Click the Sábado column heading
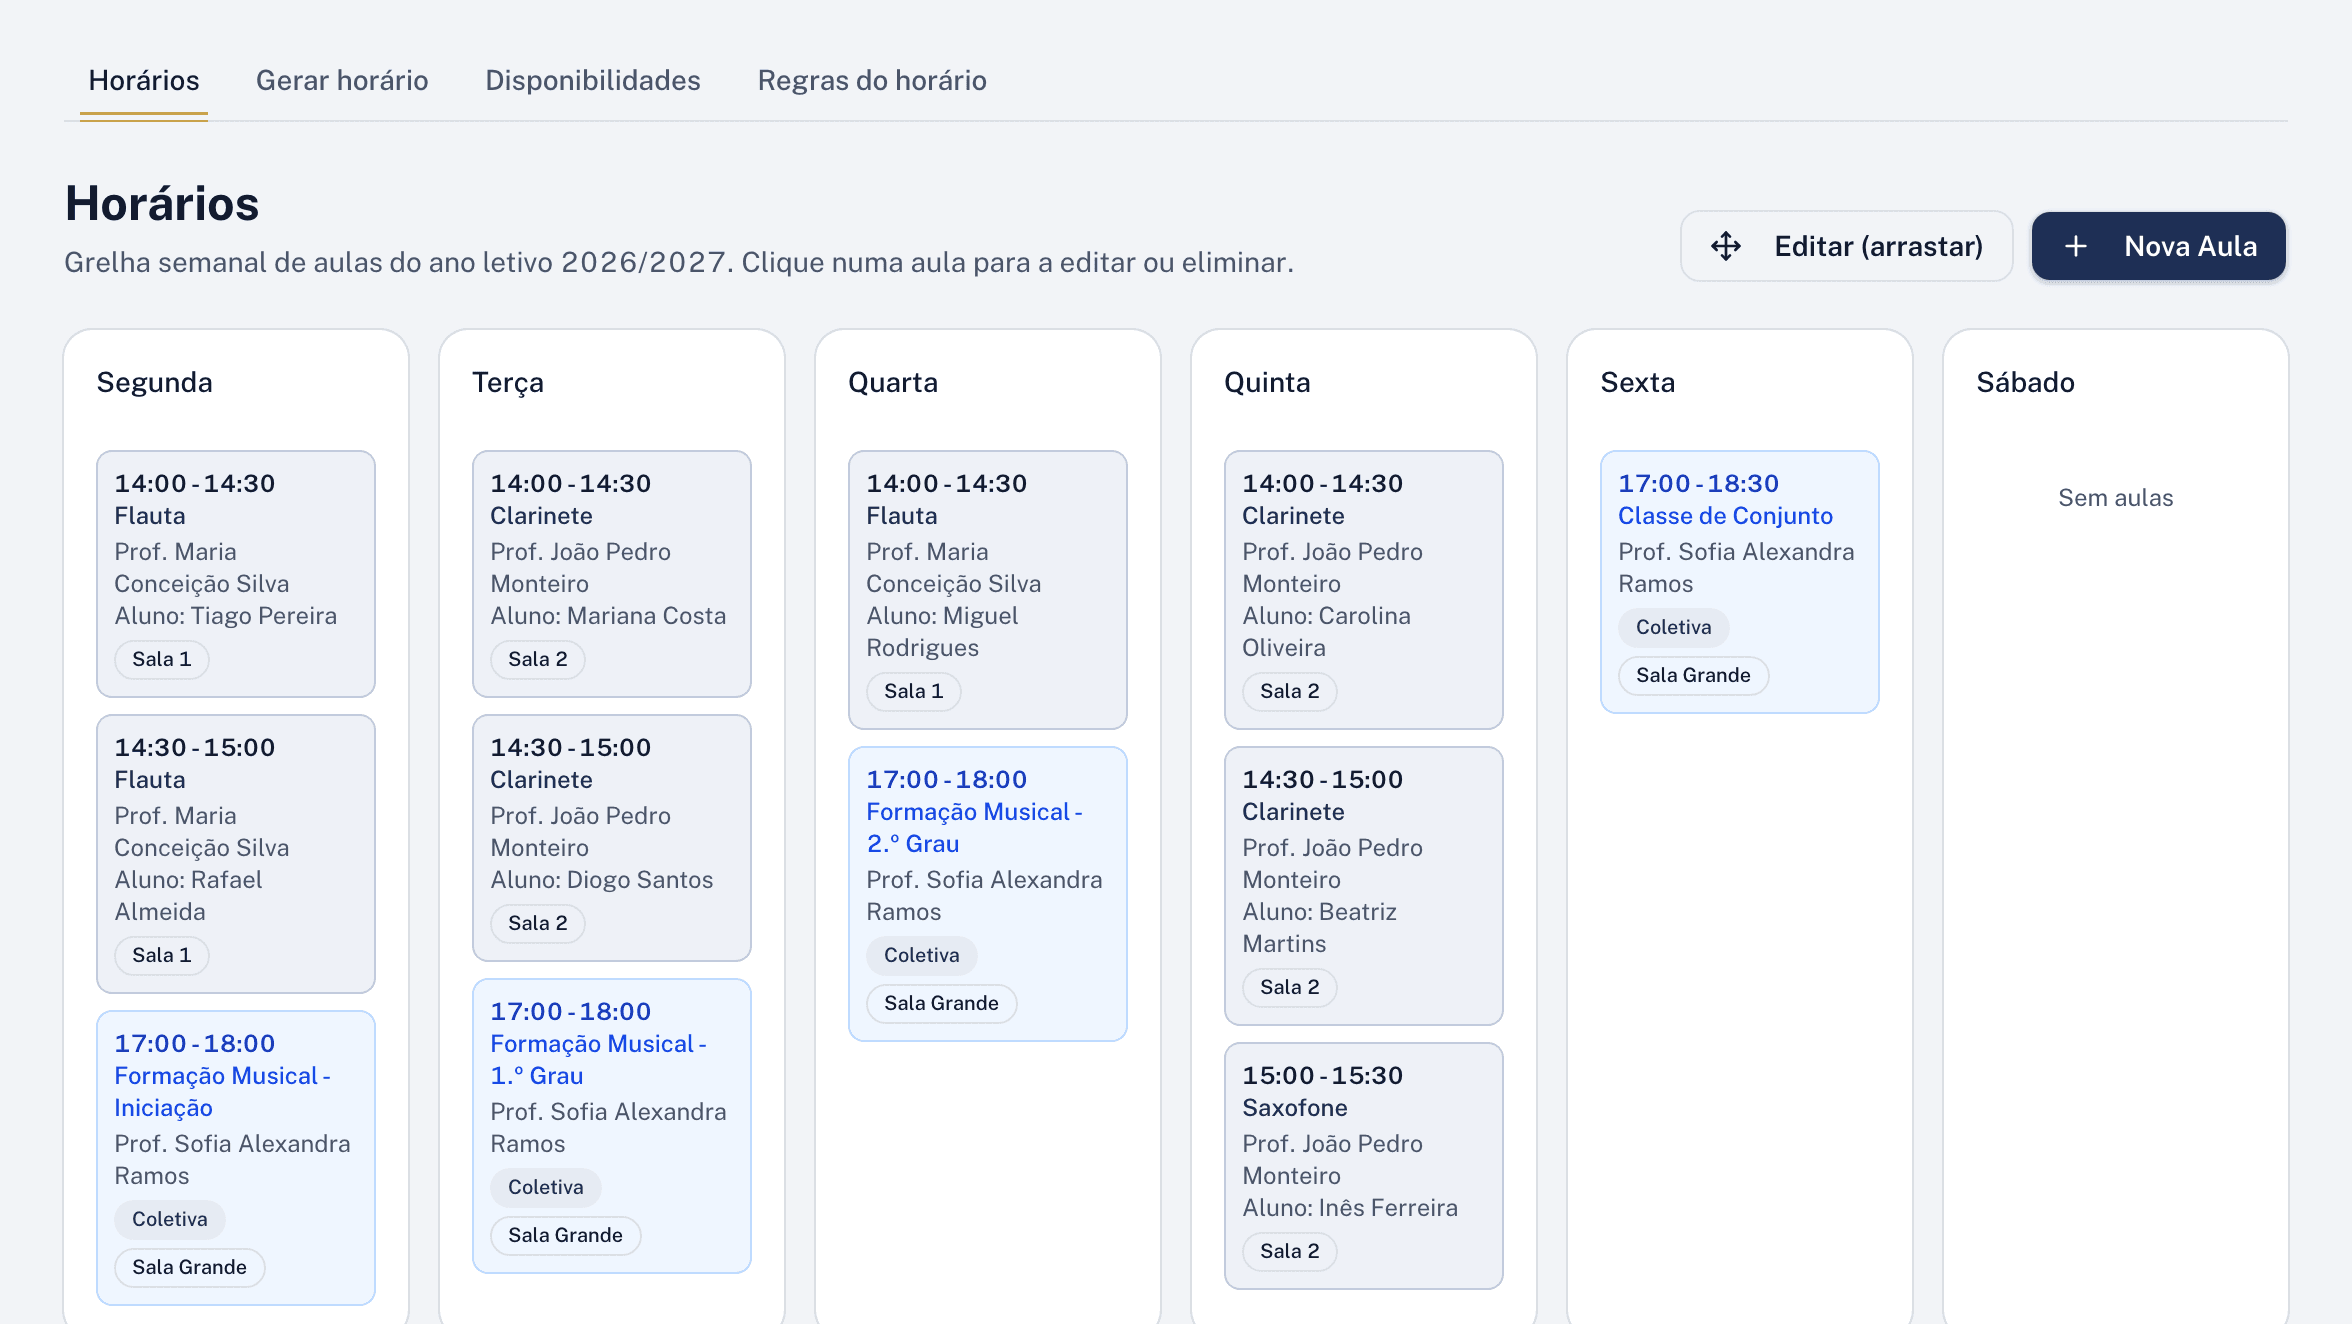Image resolution: width=2352 pixels, height=1324 pixels. click(2026, 382)
